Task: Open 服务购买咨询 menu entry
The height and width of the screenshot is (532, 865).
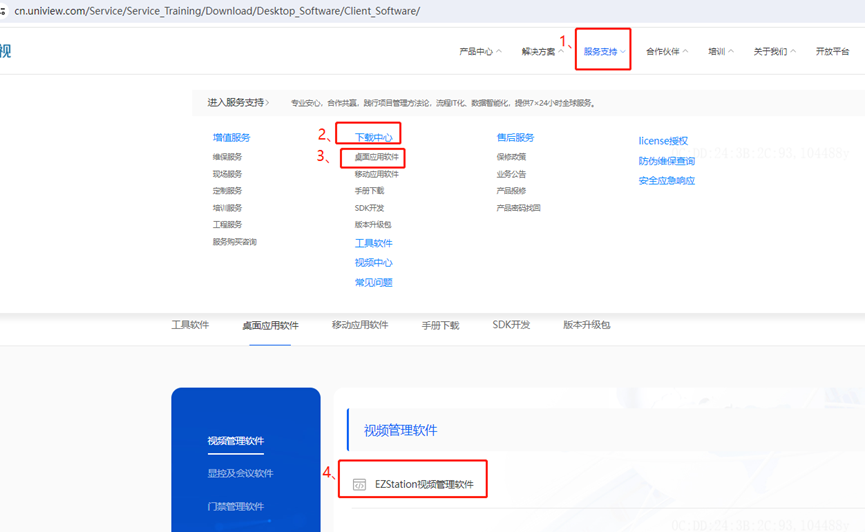Action: click(234, 241)
